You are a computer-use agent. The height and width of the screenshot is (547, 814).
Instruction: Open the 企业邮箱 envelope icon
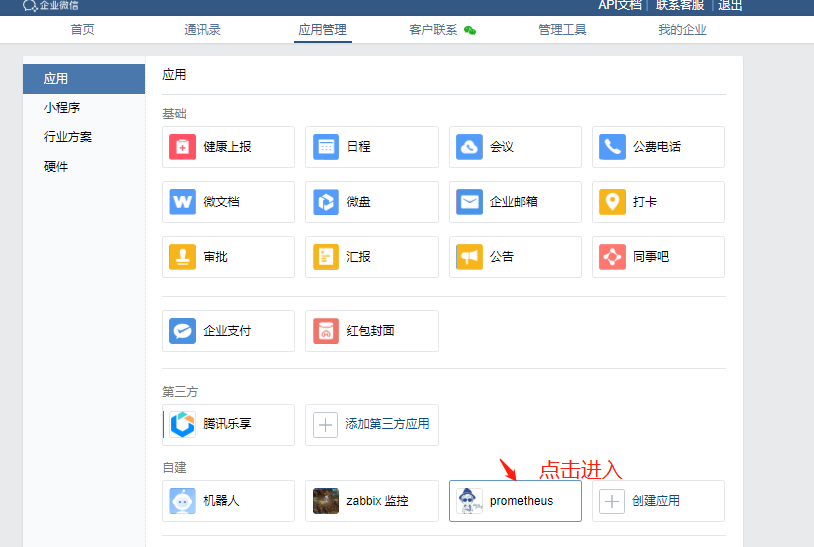pyautogui.click(x=469, y=202)
